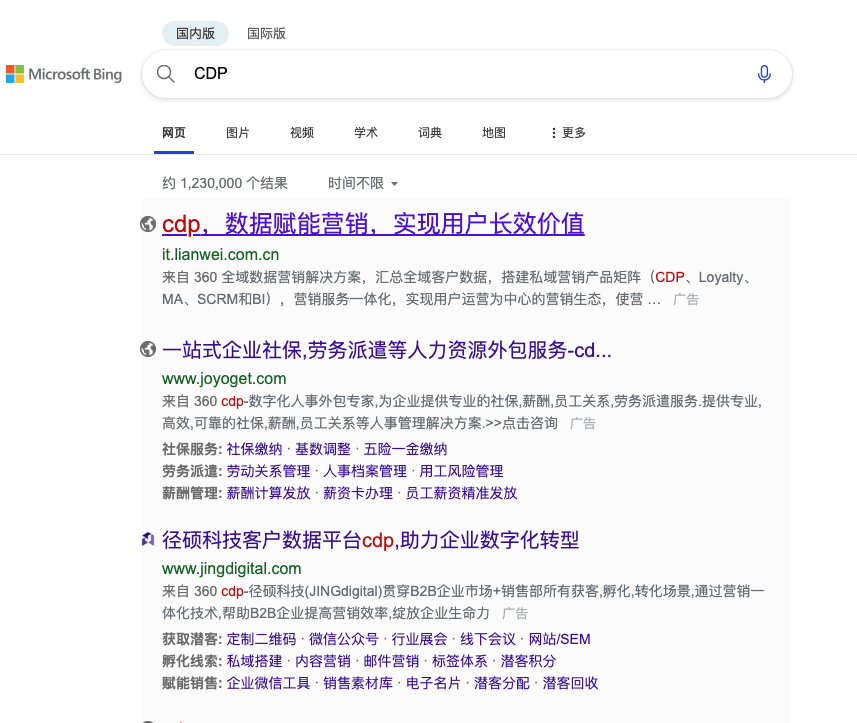Click the 行业展会 sublink
This screenshot has height=723, width=857.
tap(419, 639)
